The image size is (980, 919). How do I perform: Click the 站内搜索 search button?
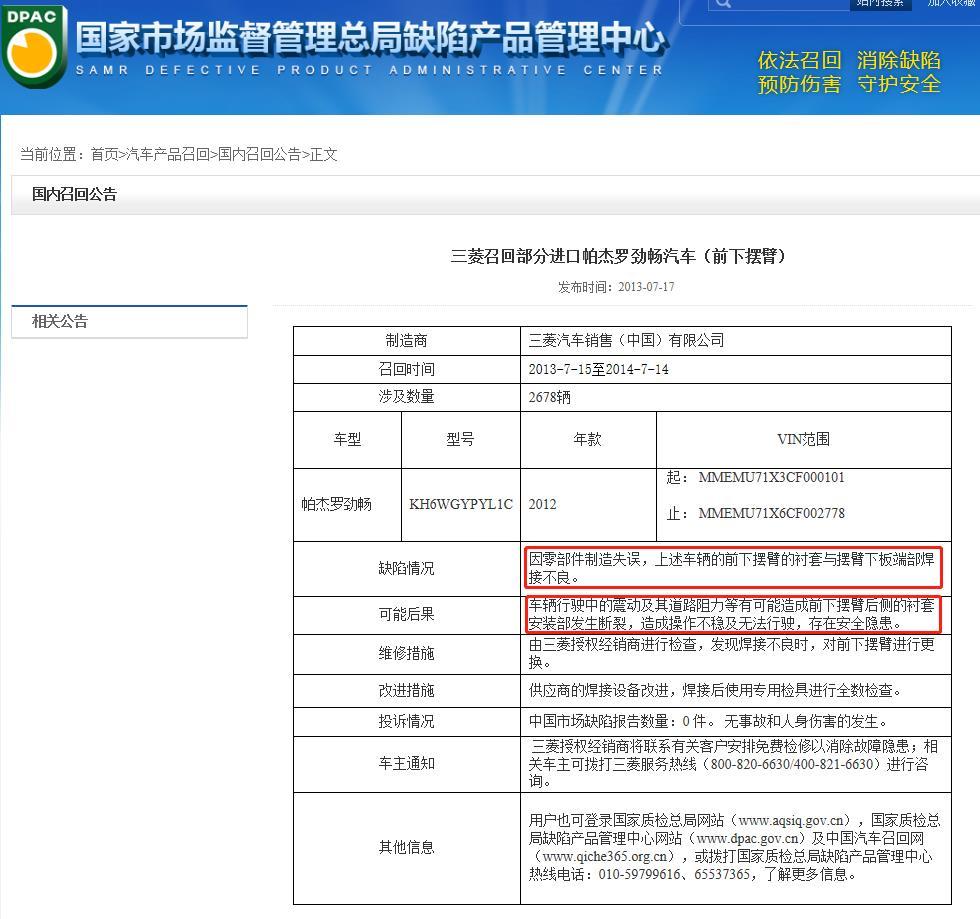click(x=880, y=3)
